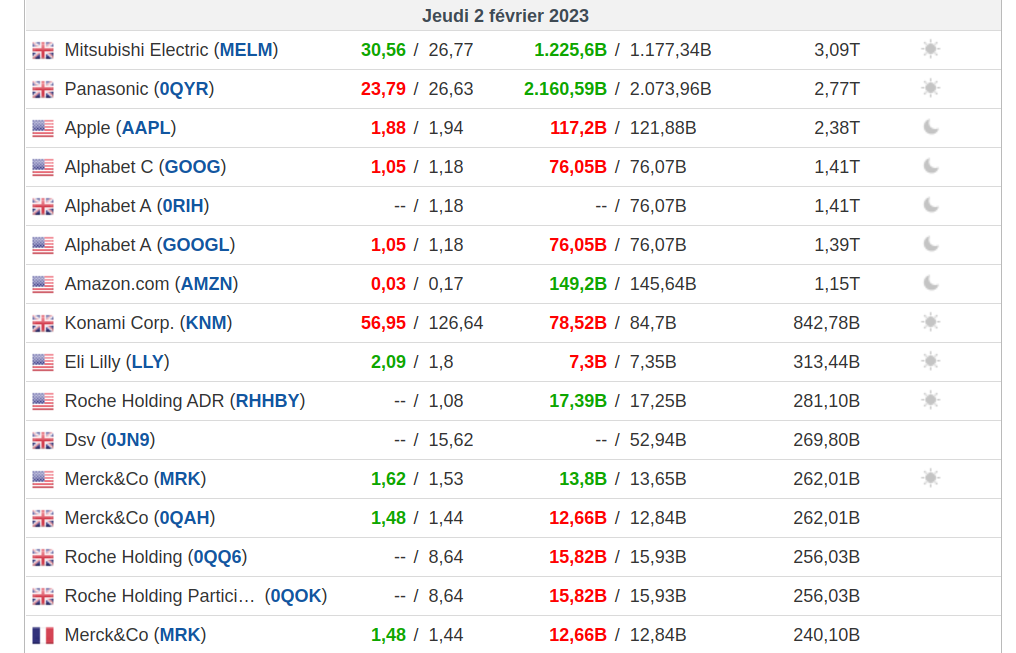1016x653 pixels.
Task: Click the UK flag beside Roche Holding Partici… 0QOK
Action: pos(43,597)
